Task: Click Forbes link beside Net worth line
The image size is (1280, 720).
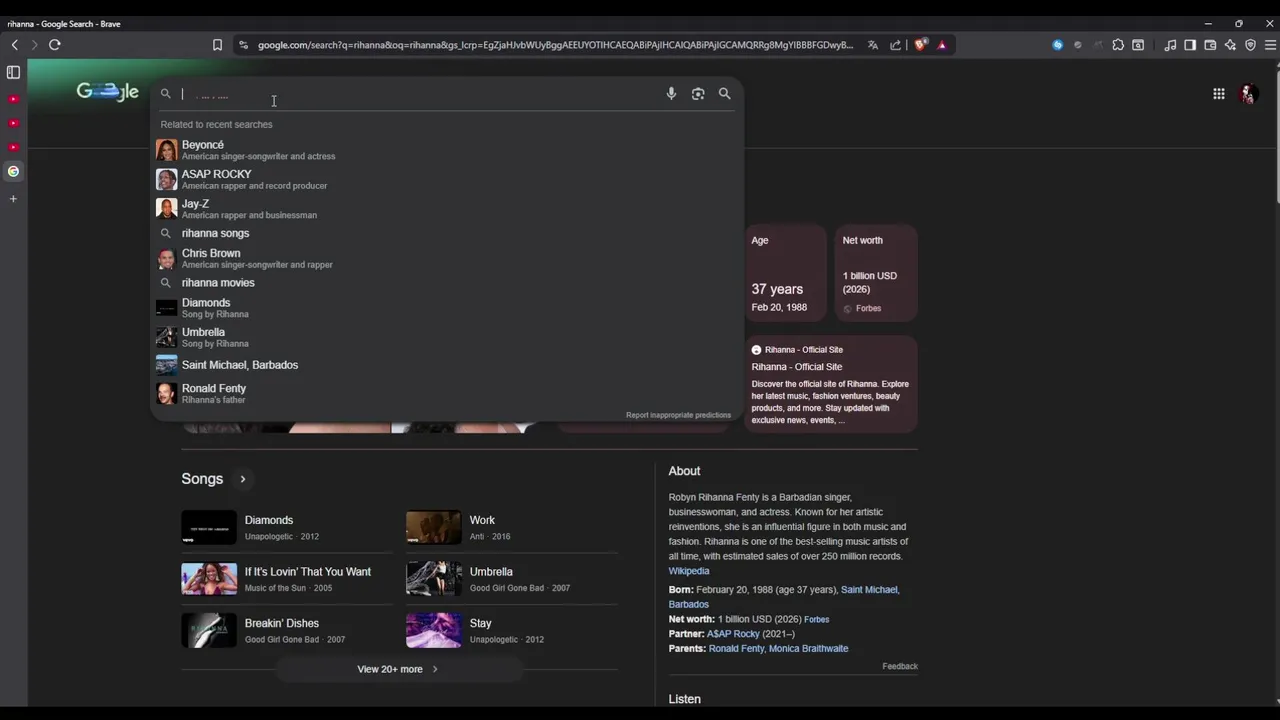Action: (x=816, y=620)
